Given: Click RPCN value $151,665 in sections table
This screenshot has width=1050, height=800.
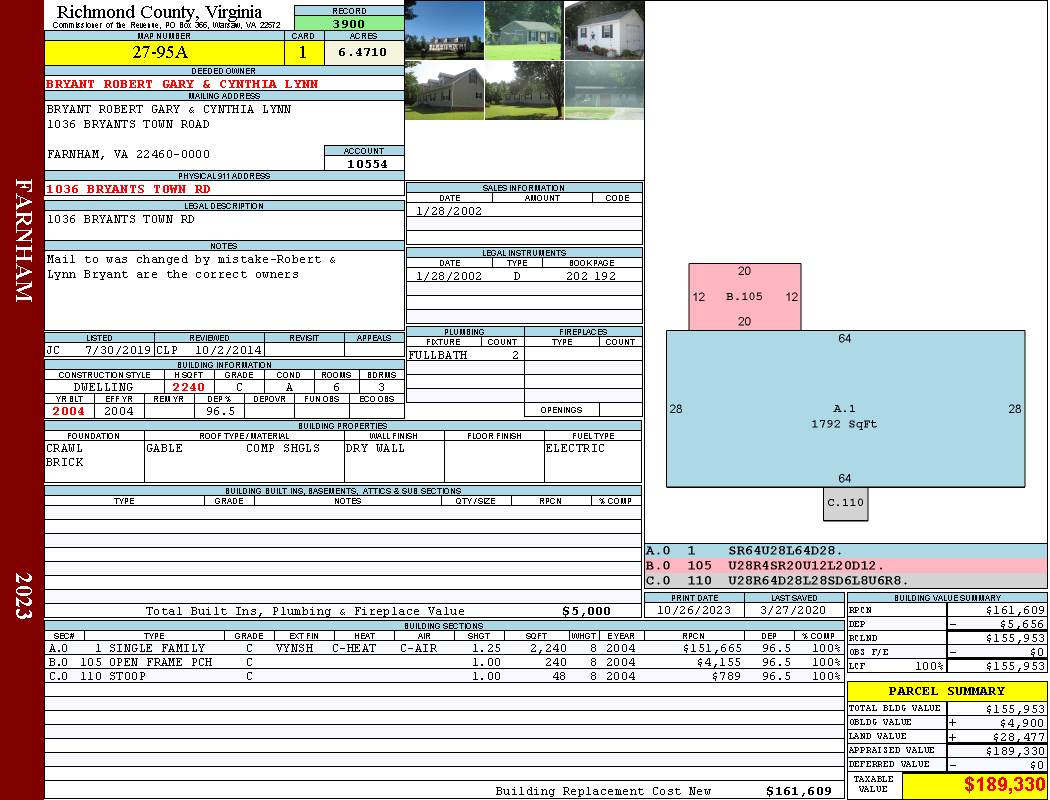Looking at the screenshot, I should (712, 648).
